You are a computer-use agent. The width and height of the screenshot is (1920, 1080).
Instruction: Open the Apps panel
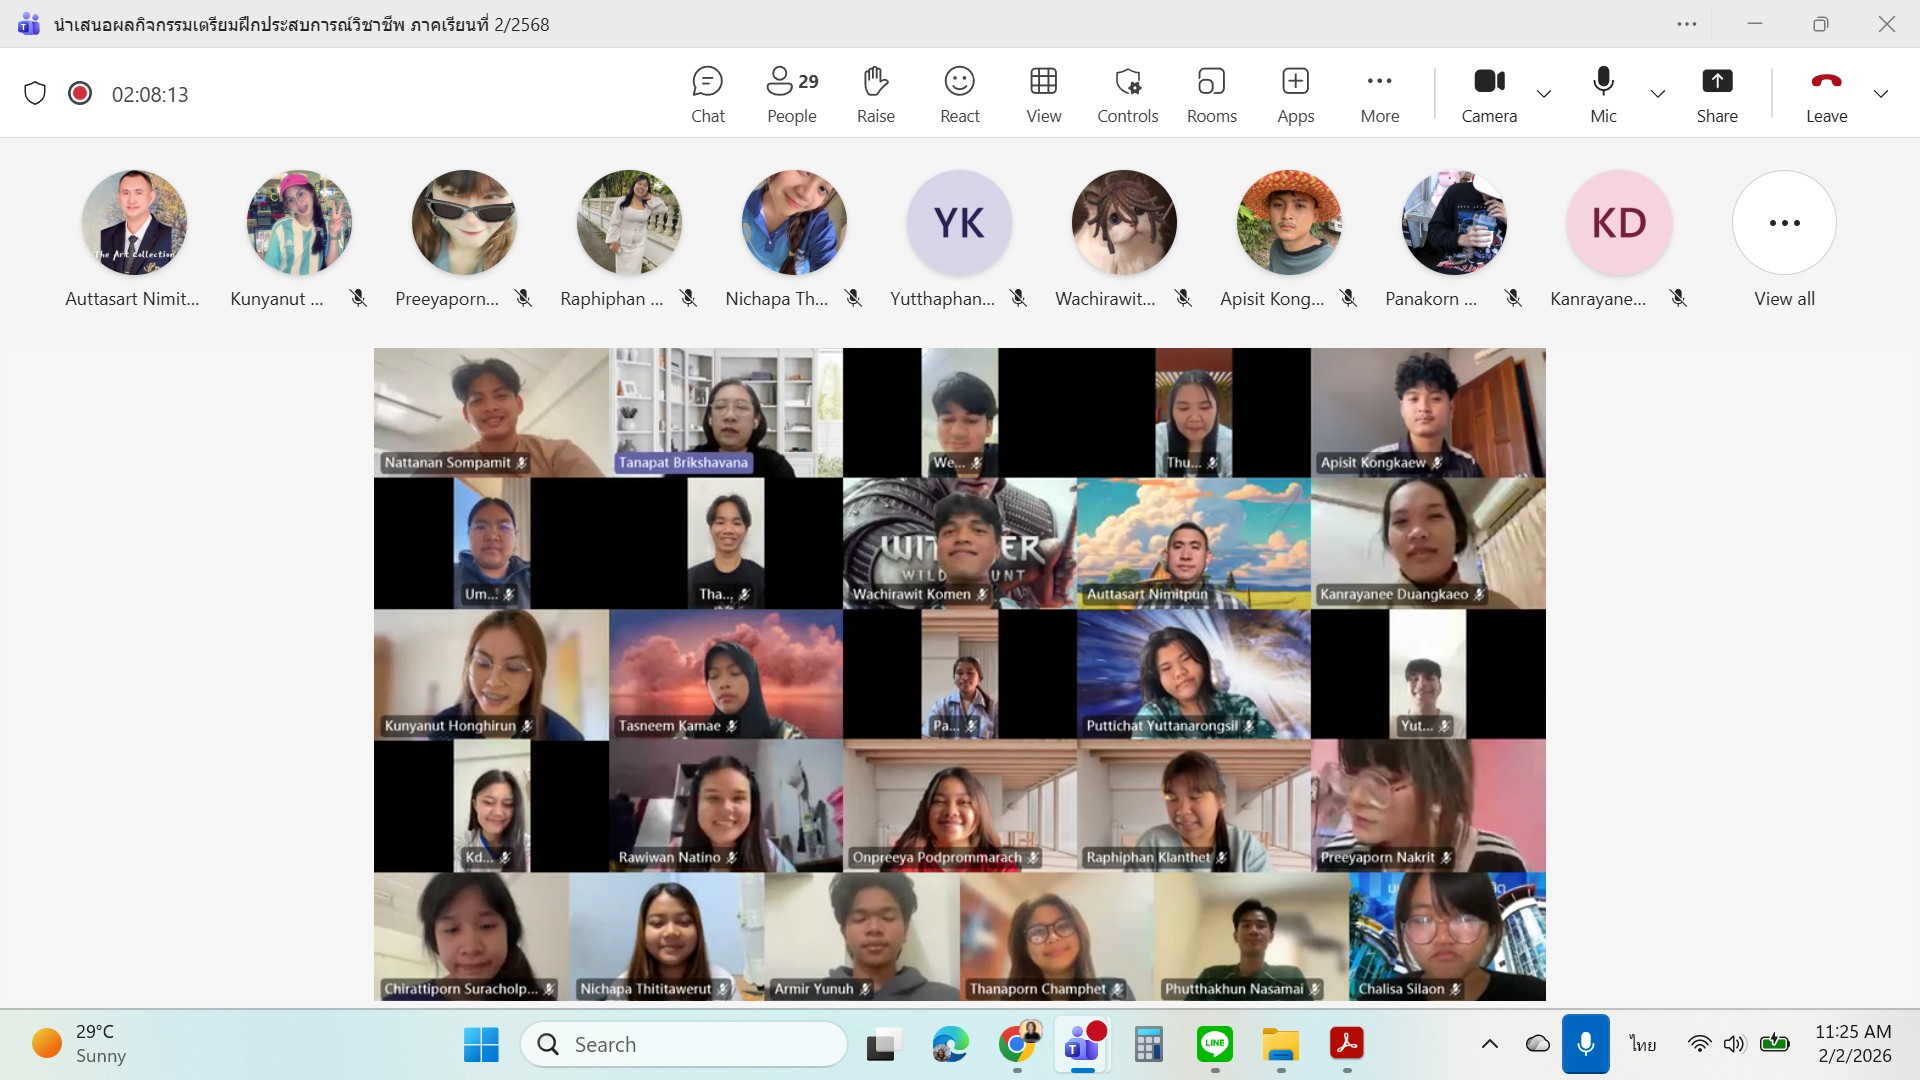pyautogui.click(x=1295, y=94)
